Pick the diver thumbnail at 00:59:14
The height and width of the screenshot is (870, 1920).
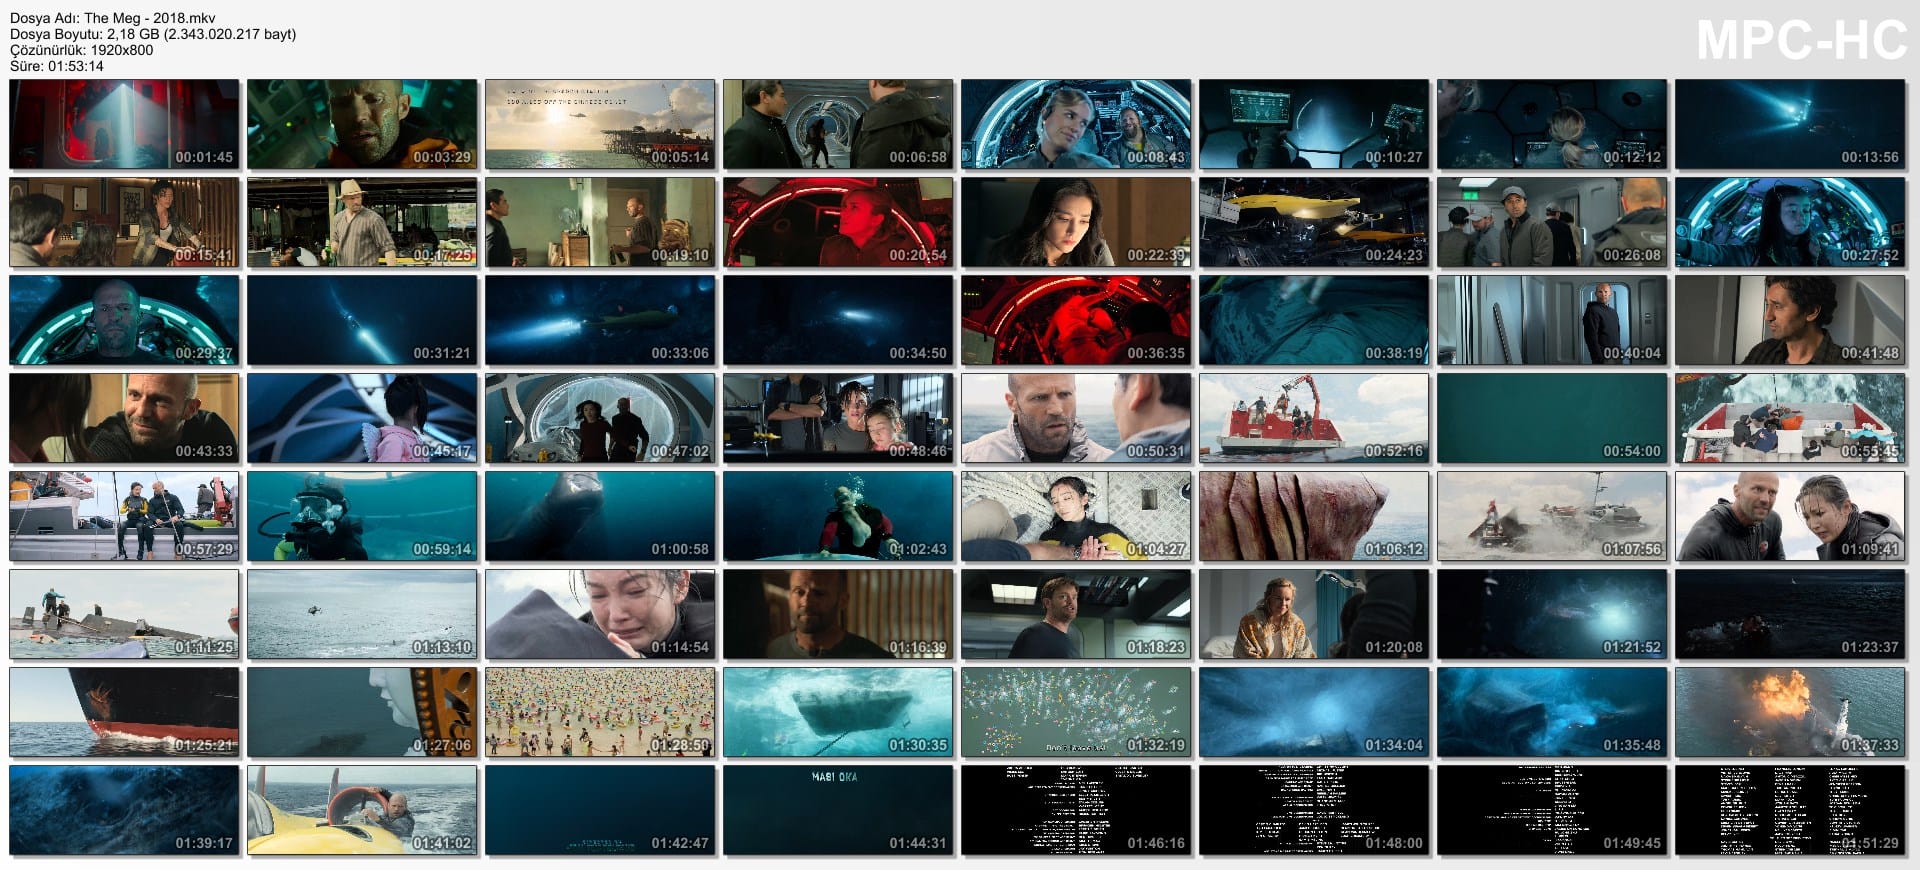362,516
